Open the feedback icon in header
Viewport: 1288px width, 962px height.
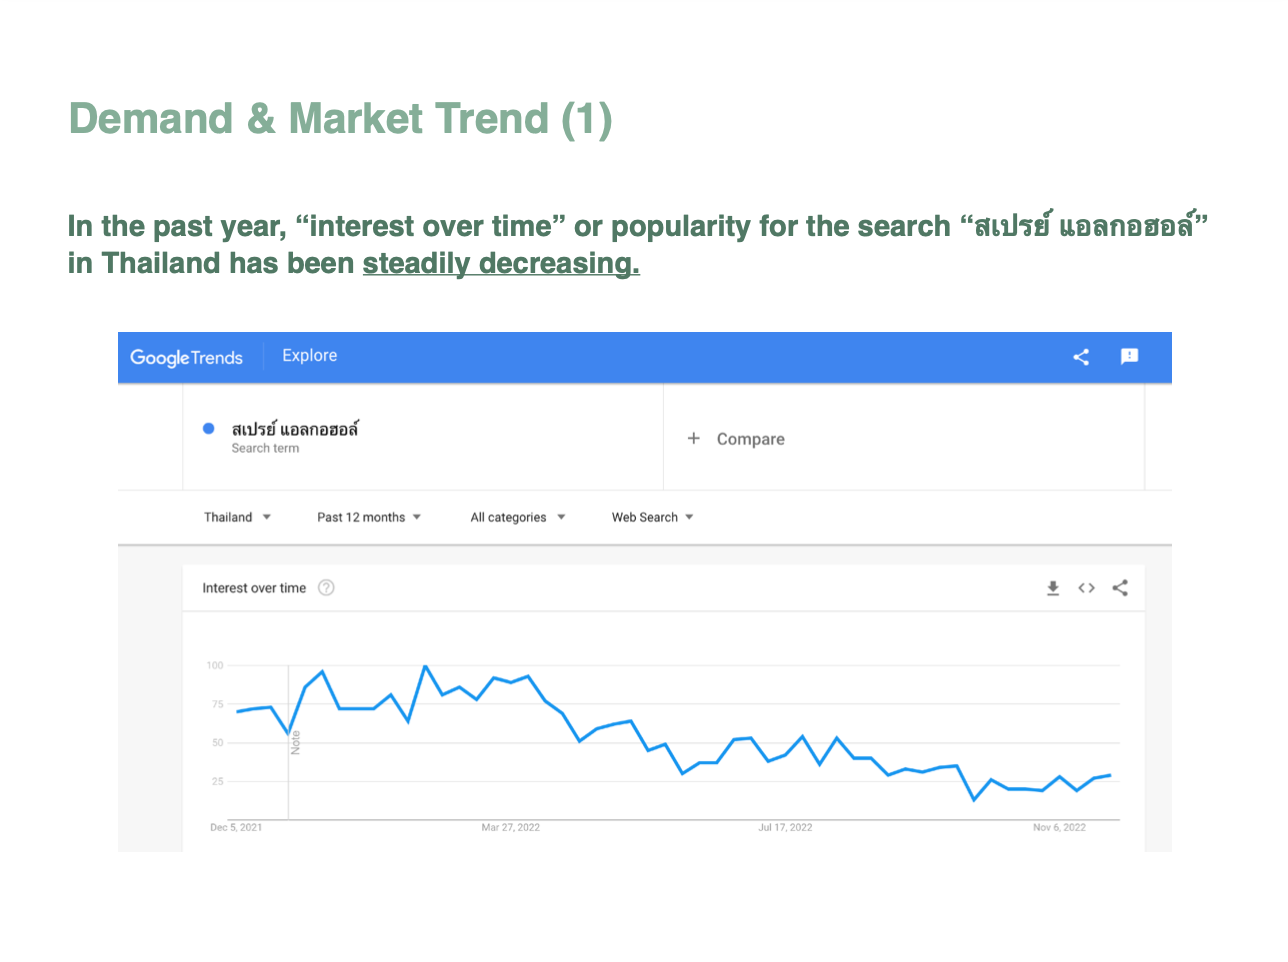[x=1130, y=357]
